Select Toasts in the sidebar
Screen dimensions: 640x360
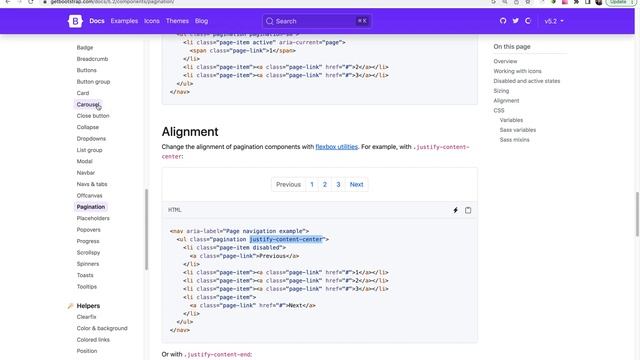click(85, 276)
